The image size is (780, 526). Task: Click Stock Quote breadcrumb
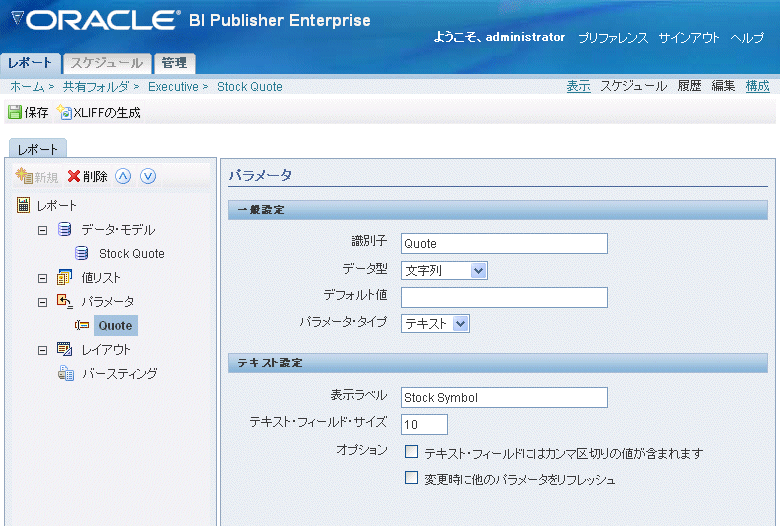pyautogui.click(x=250, y=87)
